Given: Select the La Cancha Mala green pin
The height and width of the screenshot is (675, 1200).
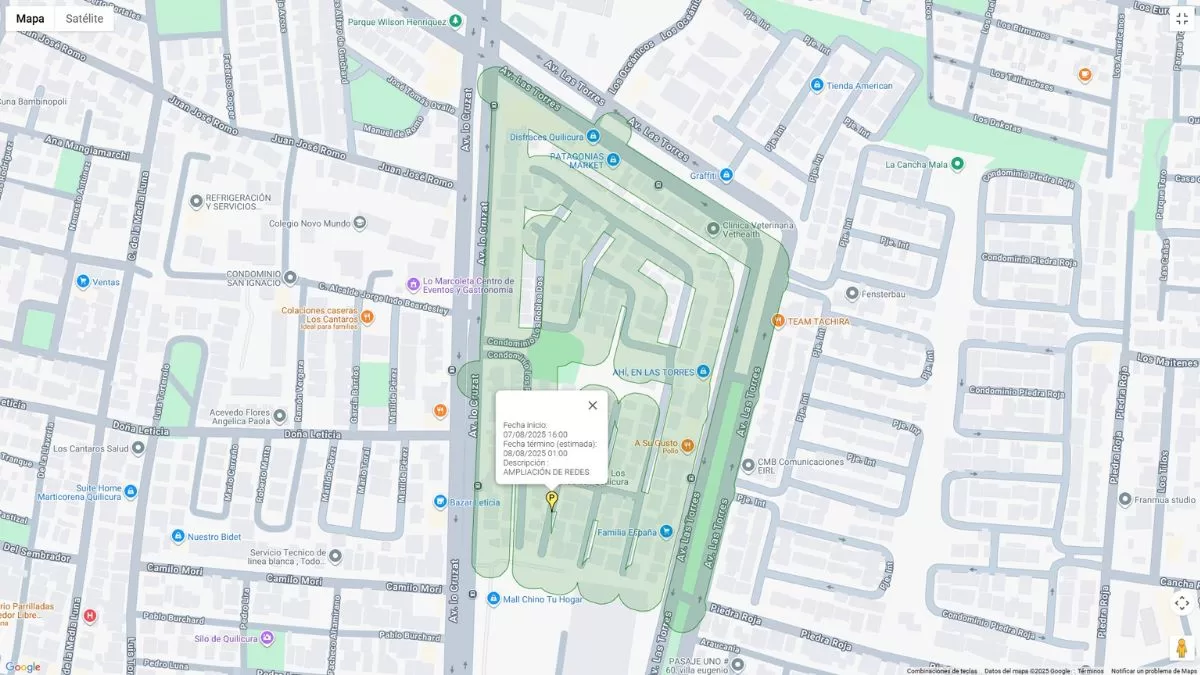Looking at the screenshot, I should pyautogui.click(x=957, y=164).
